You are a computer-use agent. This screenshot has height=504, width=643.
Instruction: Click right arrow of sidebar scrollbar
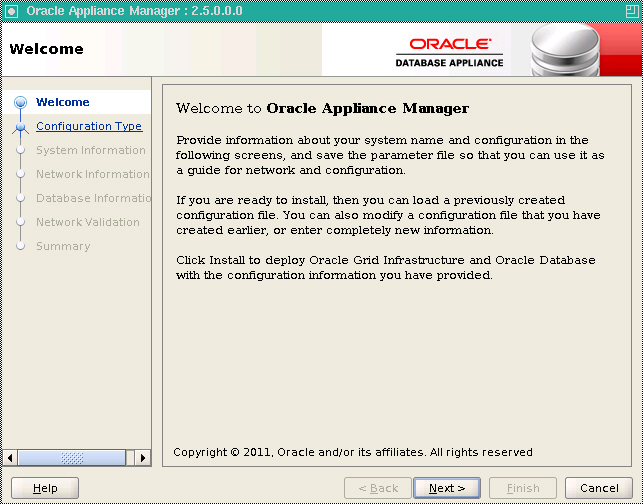tap(143, 457)
